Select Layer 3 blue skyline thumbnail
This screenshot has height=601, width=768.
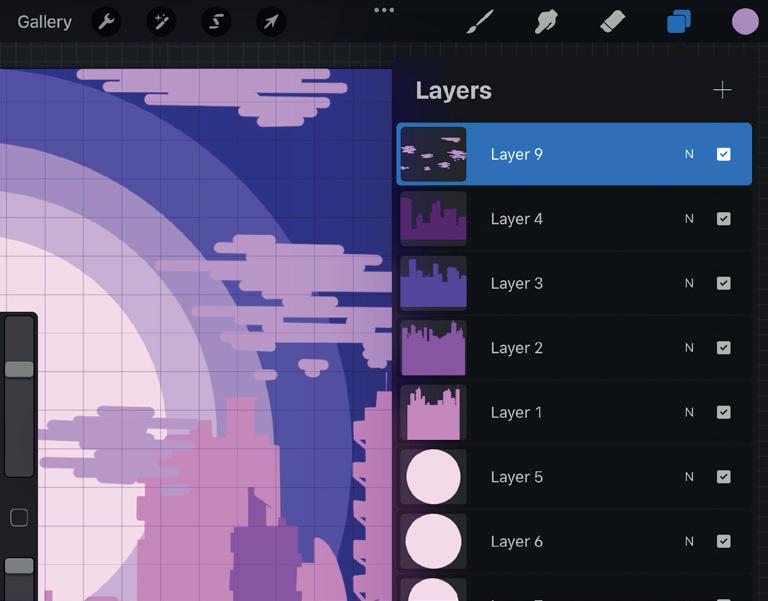pos(433,283)
